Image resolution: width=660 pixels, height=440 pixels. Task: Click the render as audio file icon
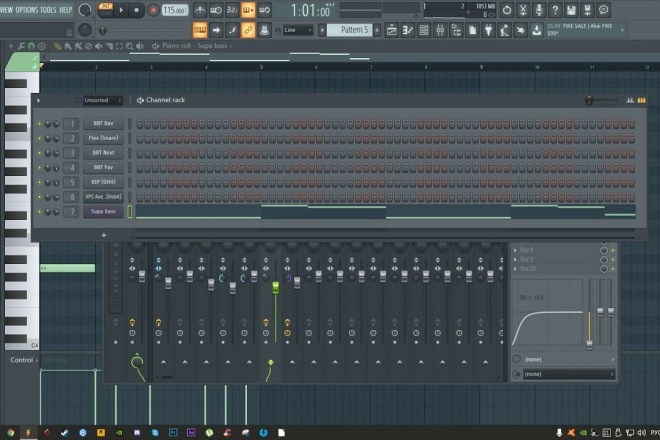587,10
